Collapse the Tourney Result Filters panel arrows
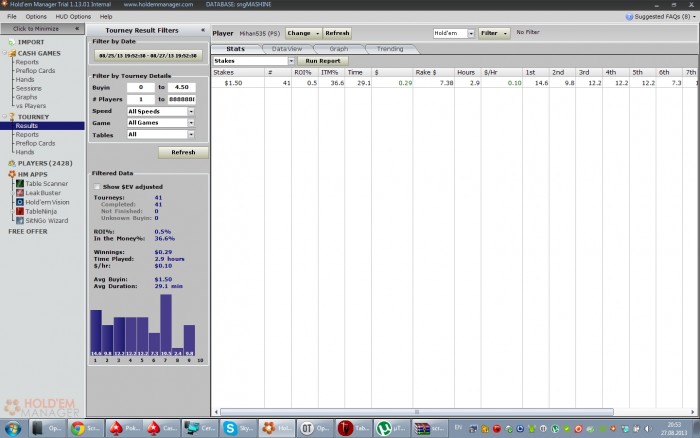 (x=203, y=30)
